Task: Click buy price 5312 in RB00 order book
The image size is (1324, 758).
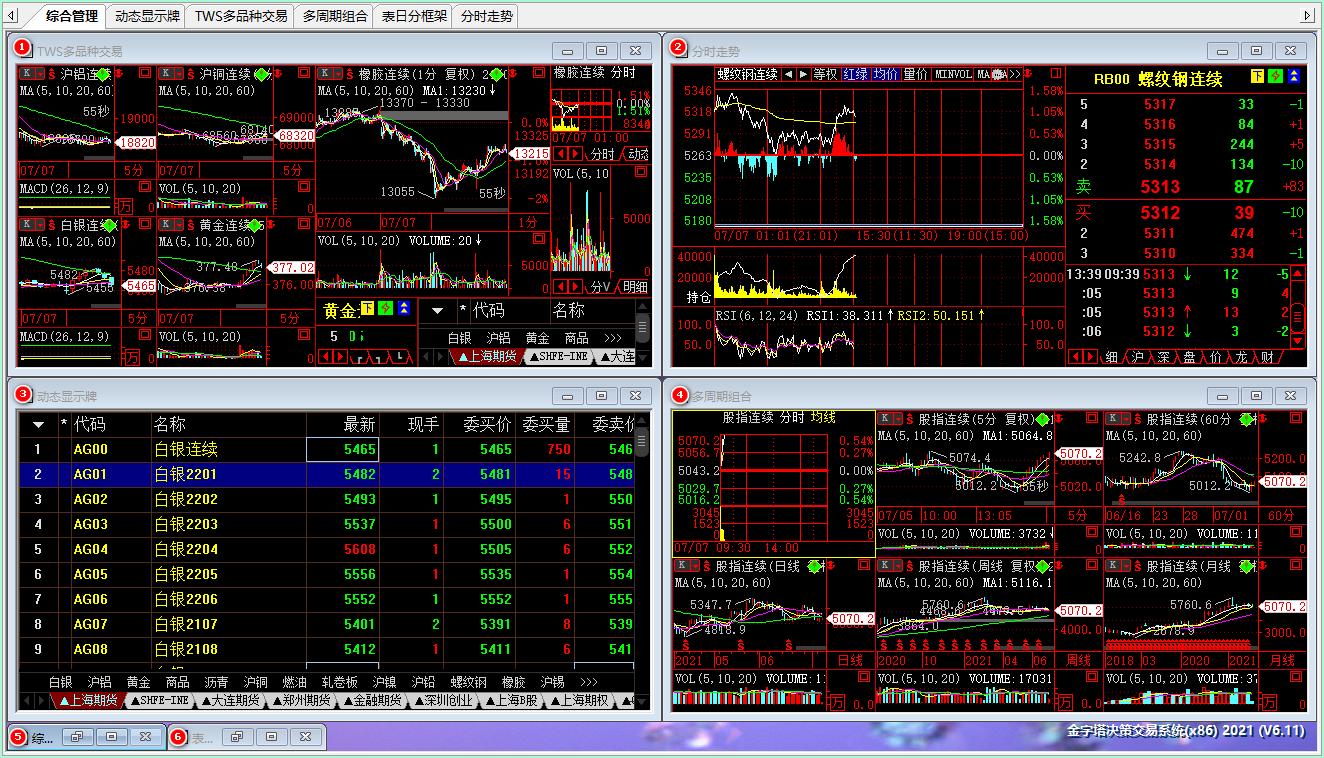Action: pos(1160,213)
